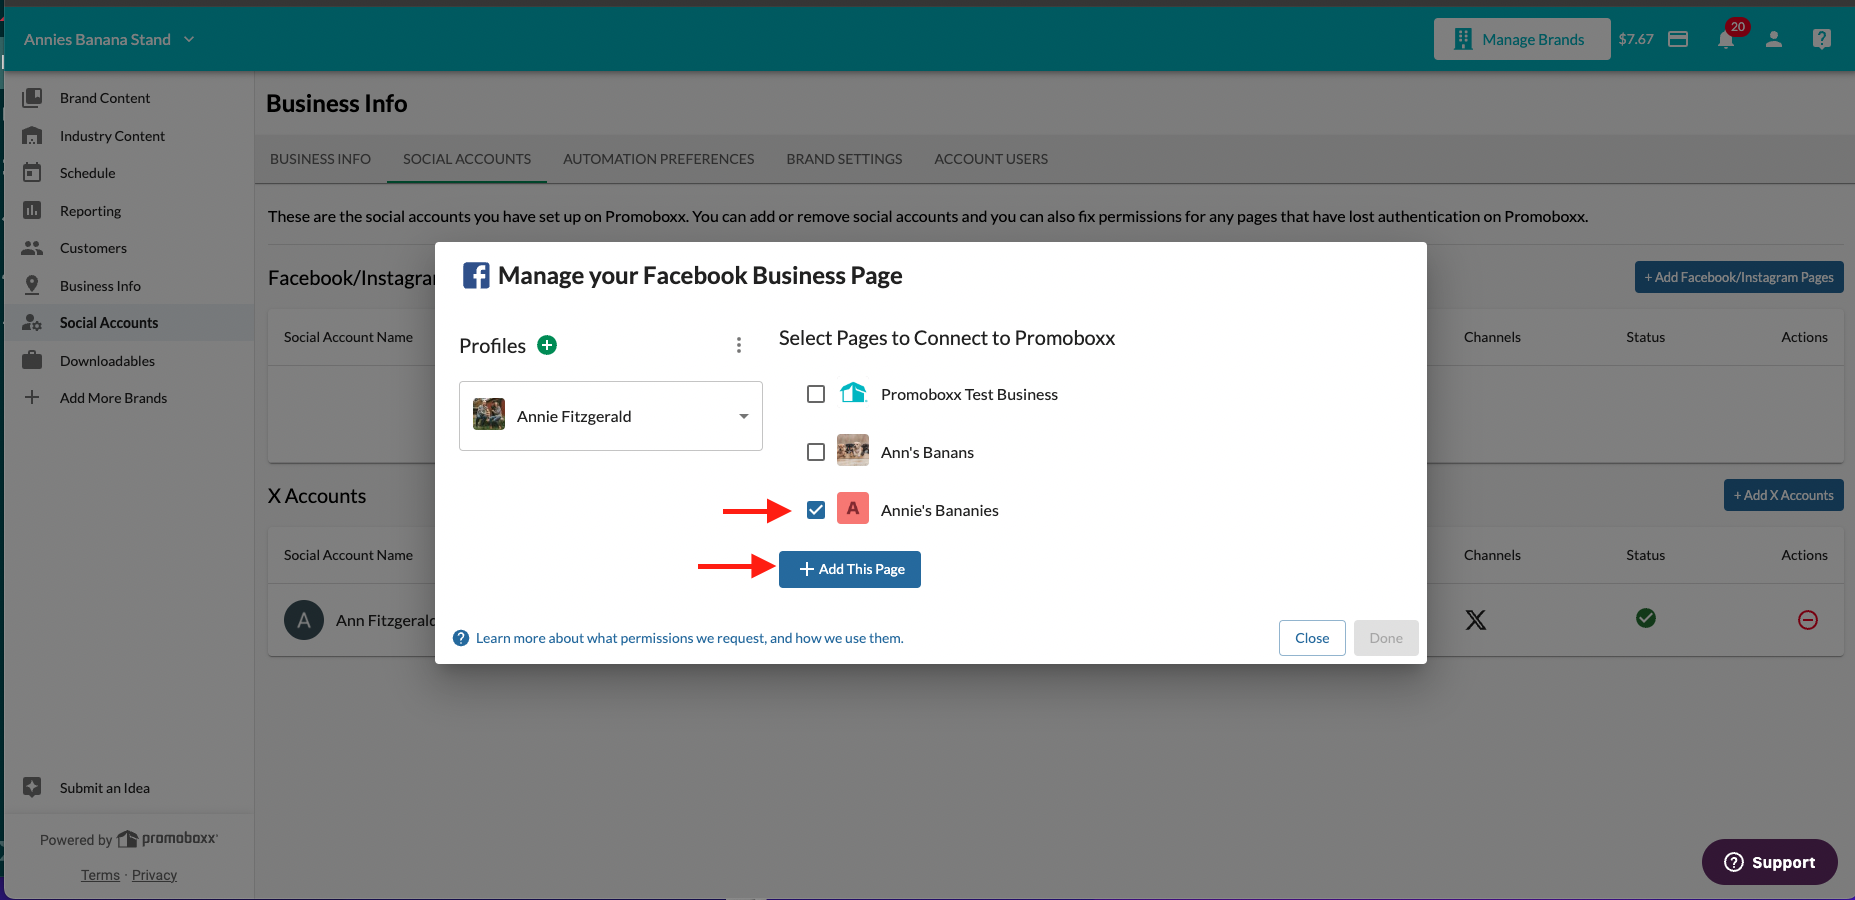Click Add X Accounts button
Image resolution: width=1855 pixels, height=900 pixels.
click(1783, 495)
